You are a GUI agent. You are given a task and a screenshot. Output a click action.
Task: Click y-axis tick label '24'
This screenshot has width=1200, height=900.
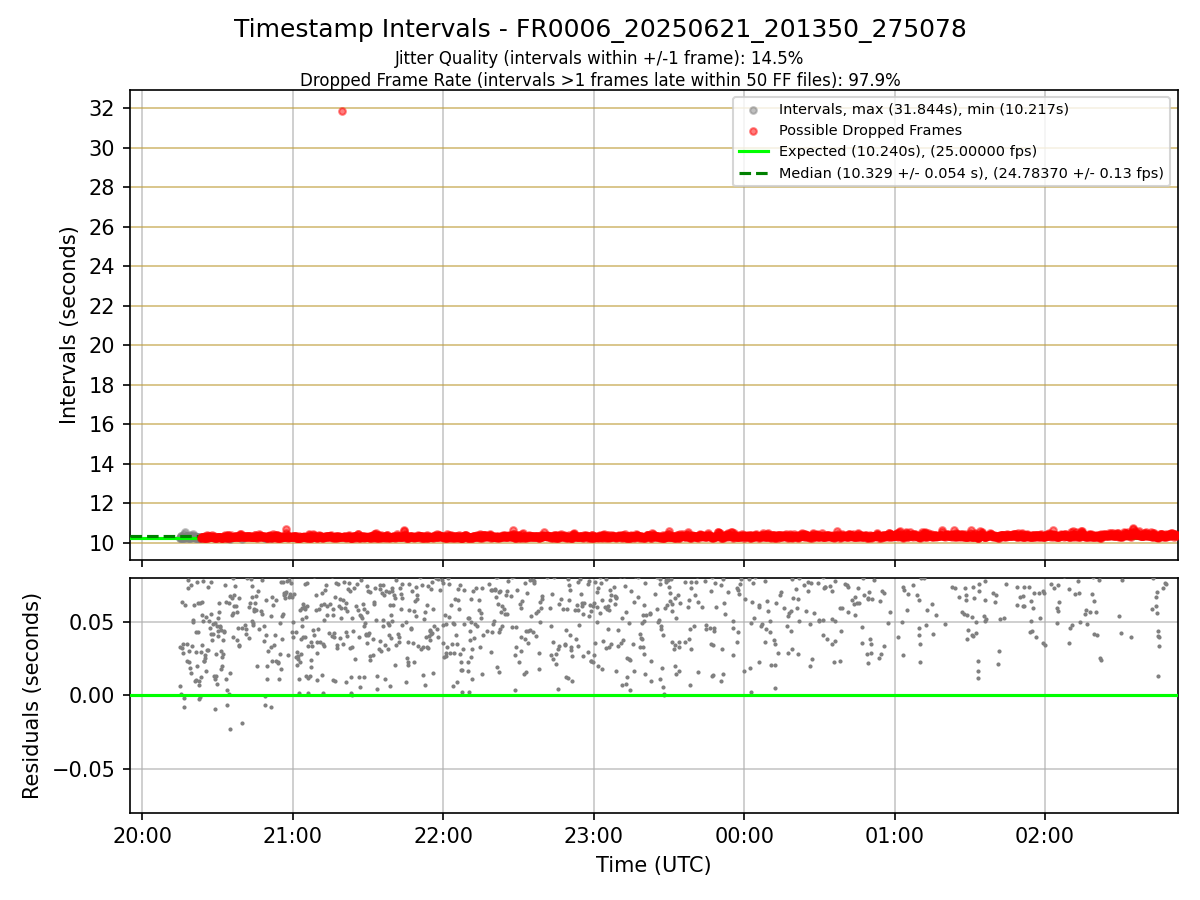(103, 266)
